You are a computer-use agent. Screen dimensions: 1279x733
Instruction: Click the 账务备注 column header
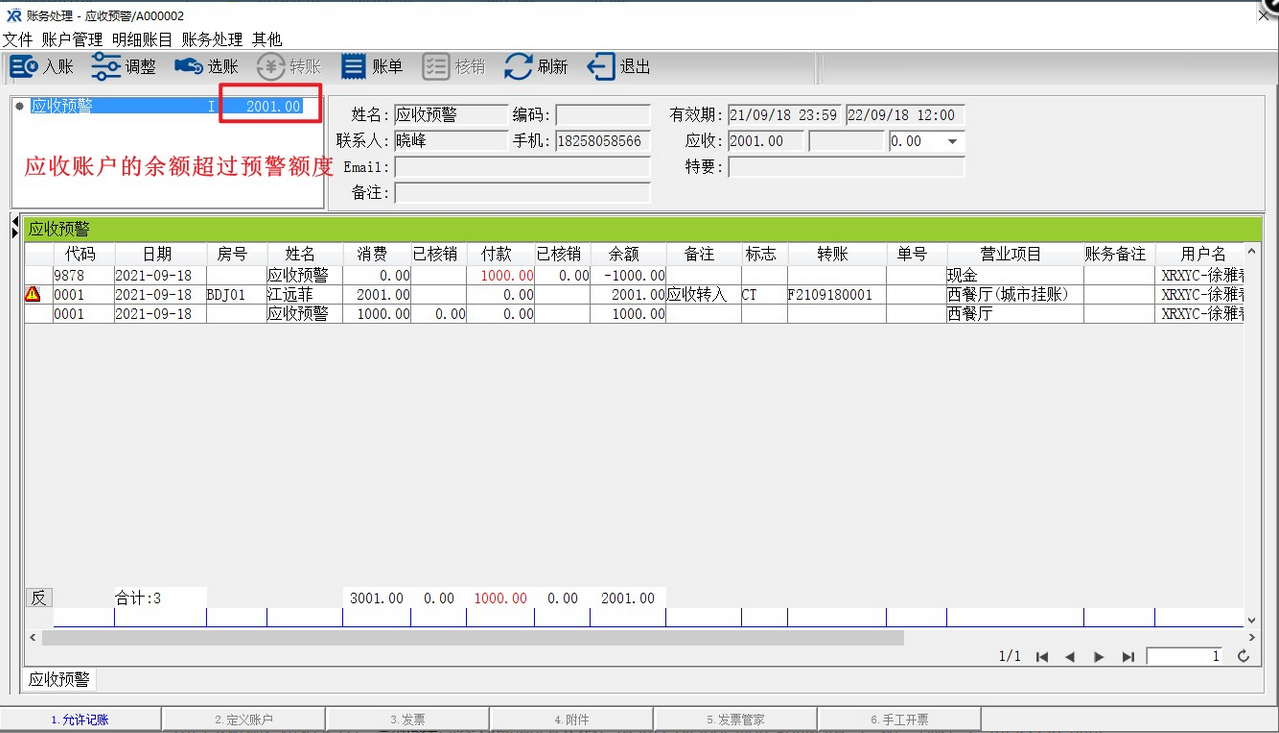(1119, 254)
